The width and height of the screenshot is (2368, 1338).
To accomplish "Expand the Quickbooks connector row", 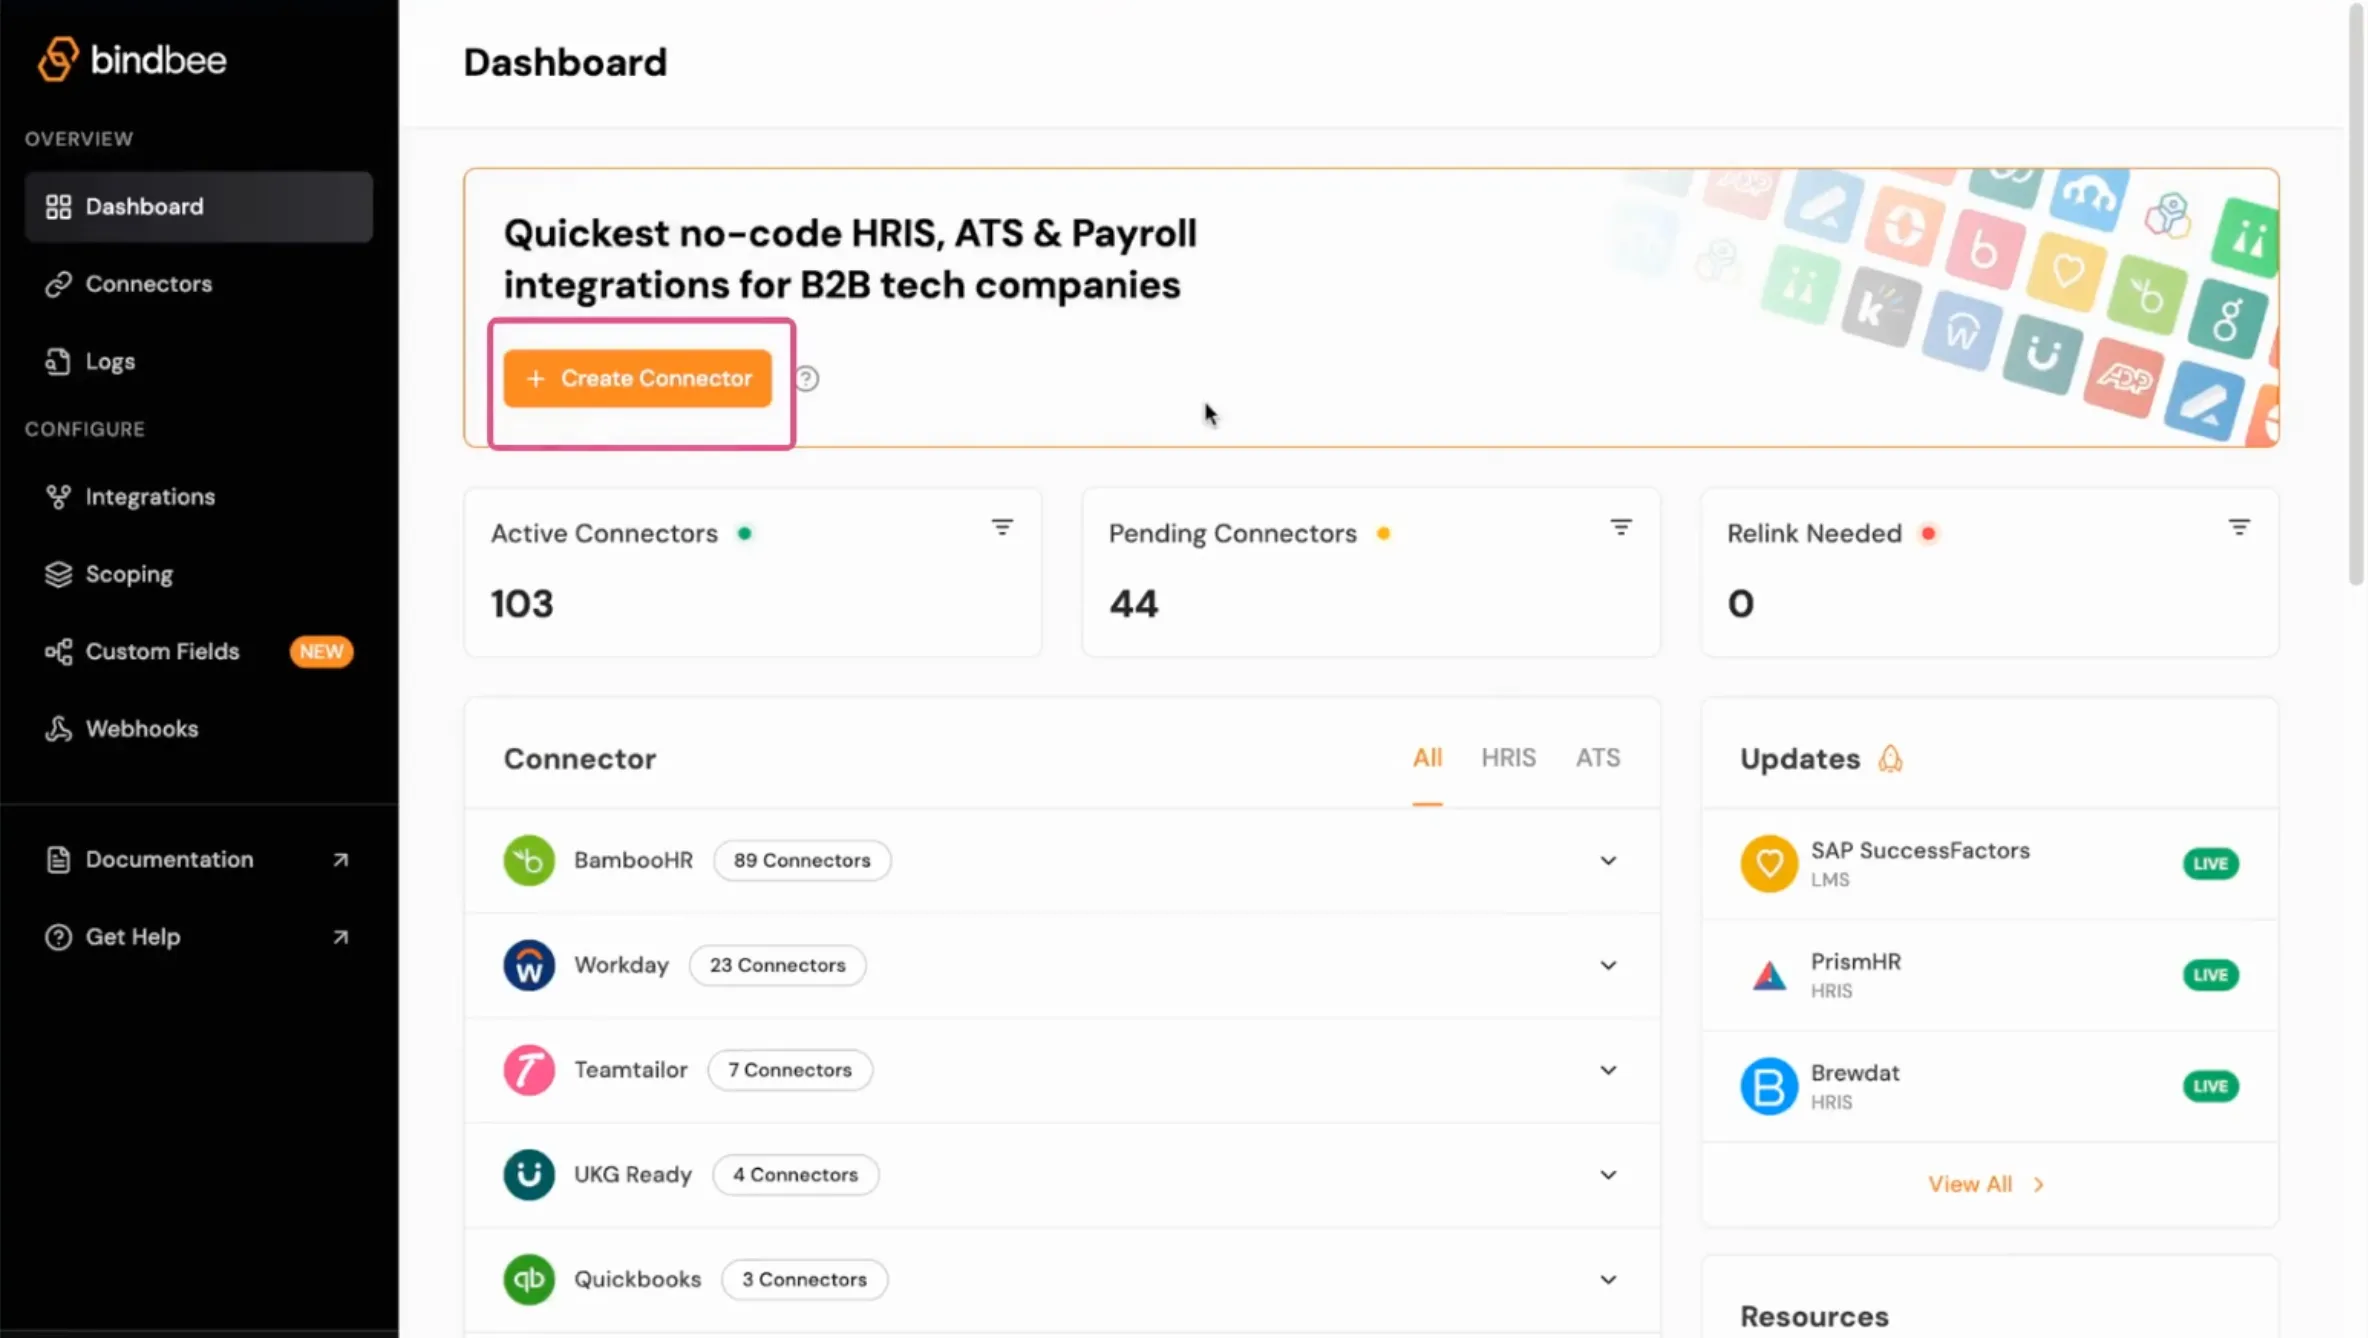I will [1608, 1280].
